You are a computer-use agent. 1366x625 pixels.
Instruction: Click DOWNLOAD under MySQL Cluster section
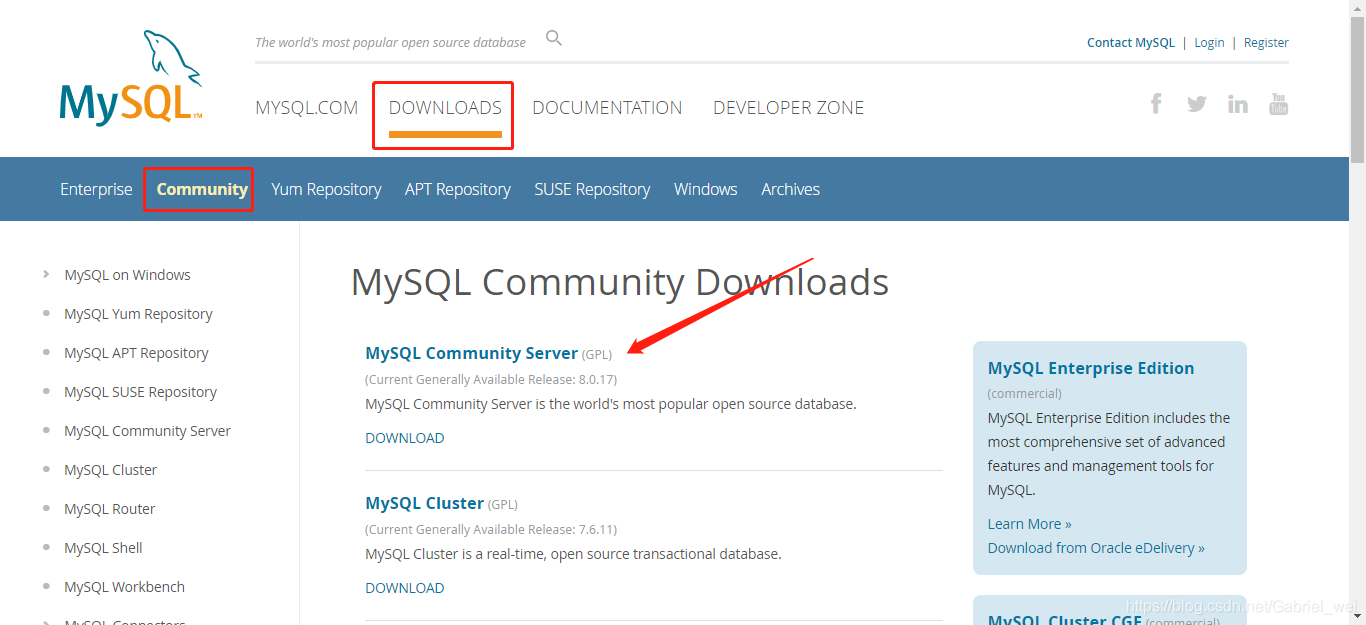pyautogui.click(x=405, y=588)
